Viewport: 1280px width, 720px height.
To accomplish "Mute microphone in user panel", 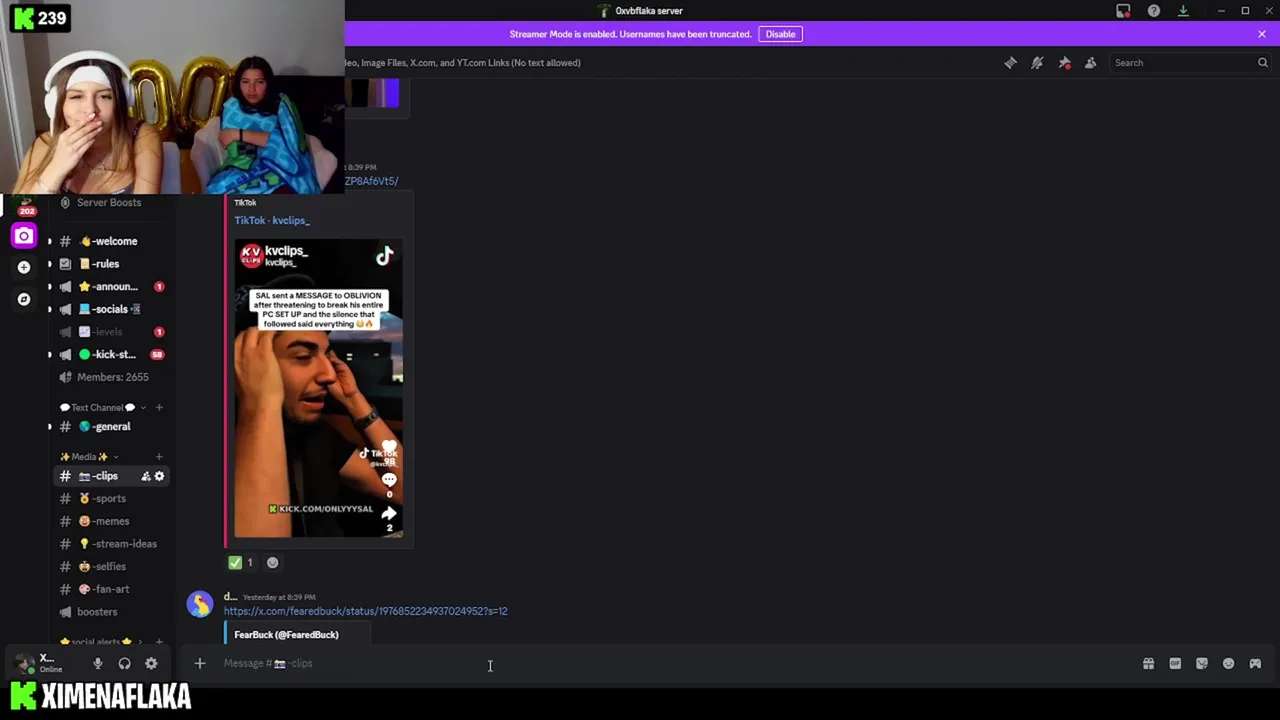I will [x=97, y=663].
